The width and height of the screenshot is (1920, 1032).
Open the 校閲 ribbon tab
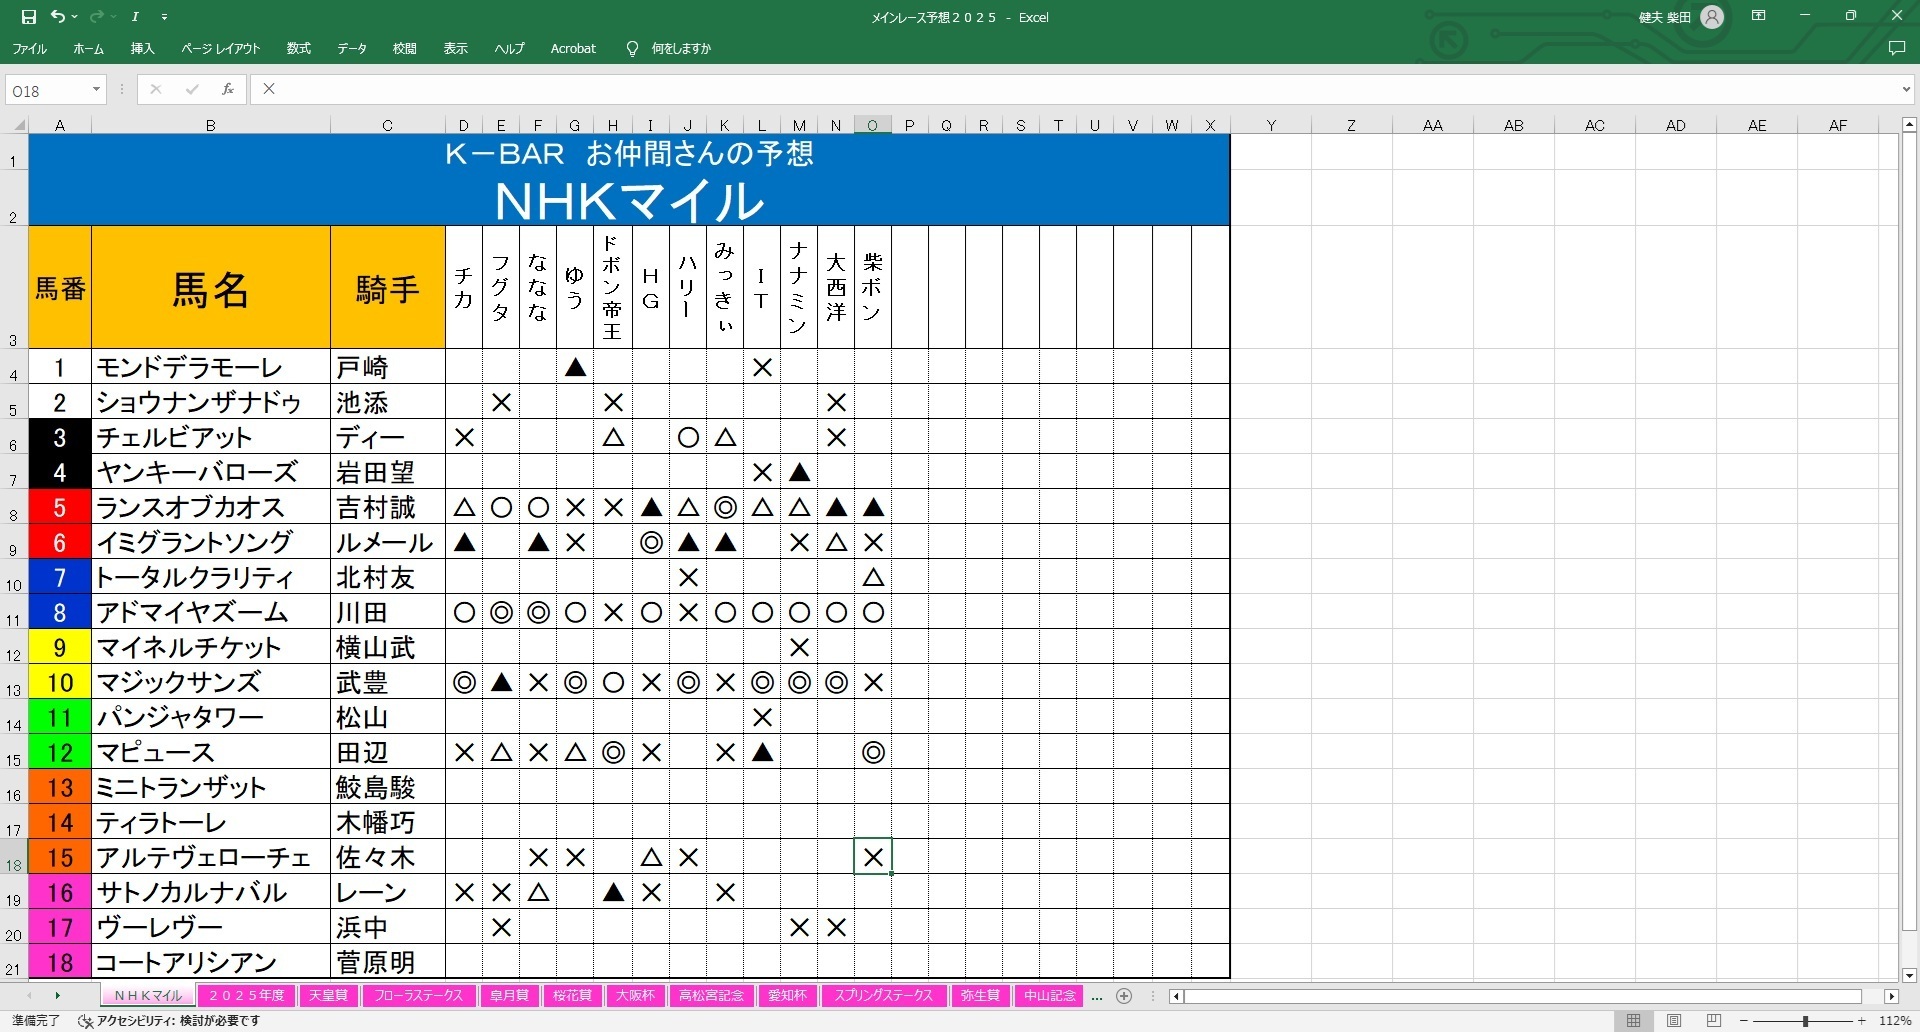point(405,48)
